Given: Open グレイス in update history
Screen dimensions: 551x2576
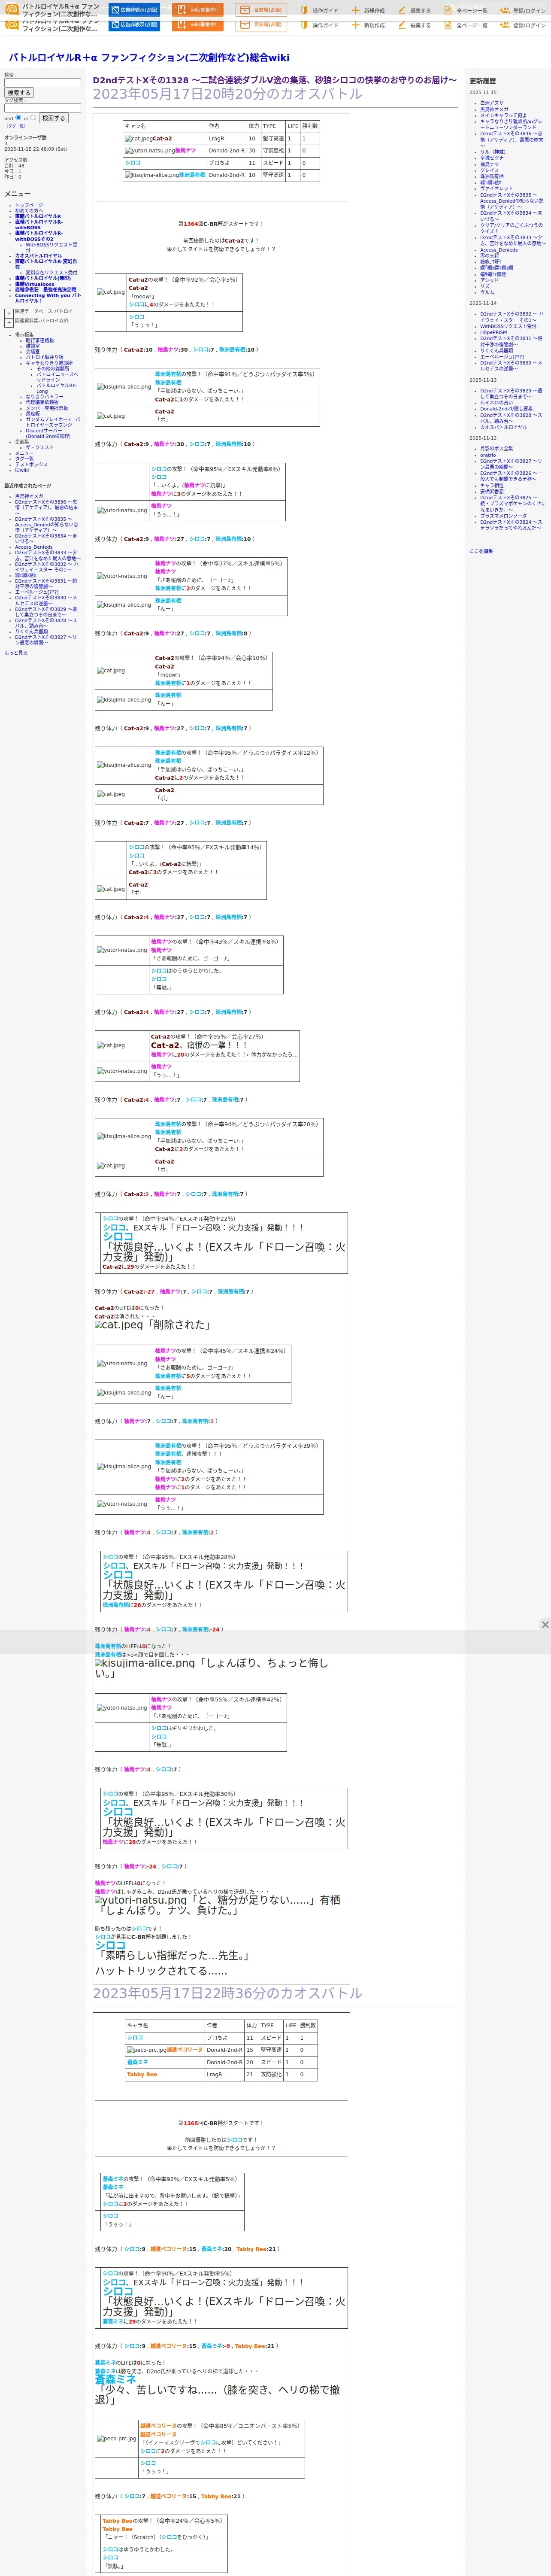Looking at the screenshot, I should [489, 170].
